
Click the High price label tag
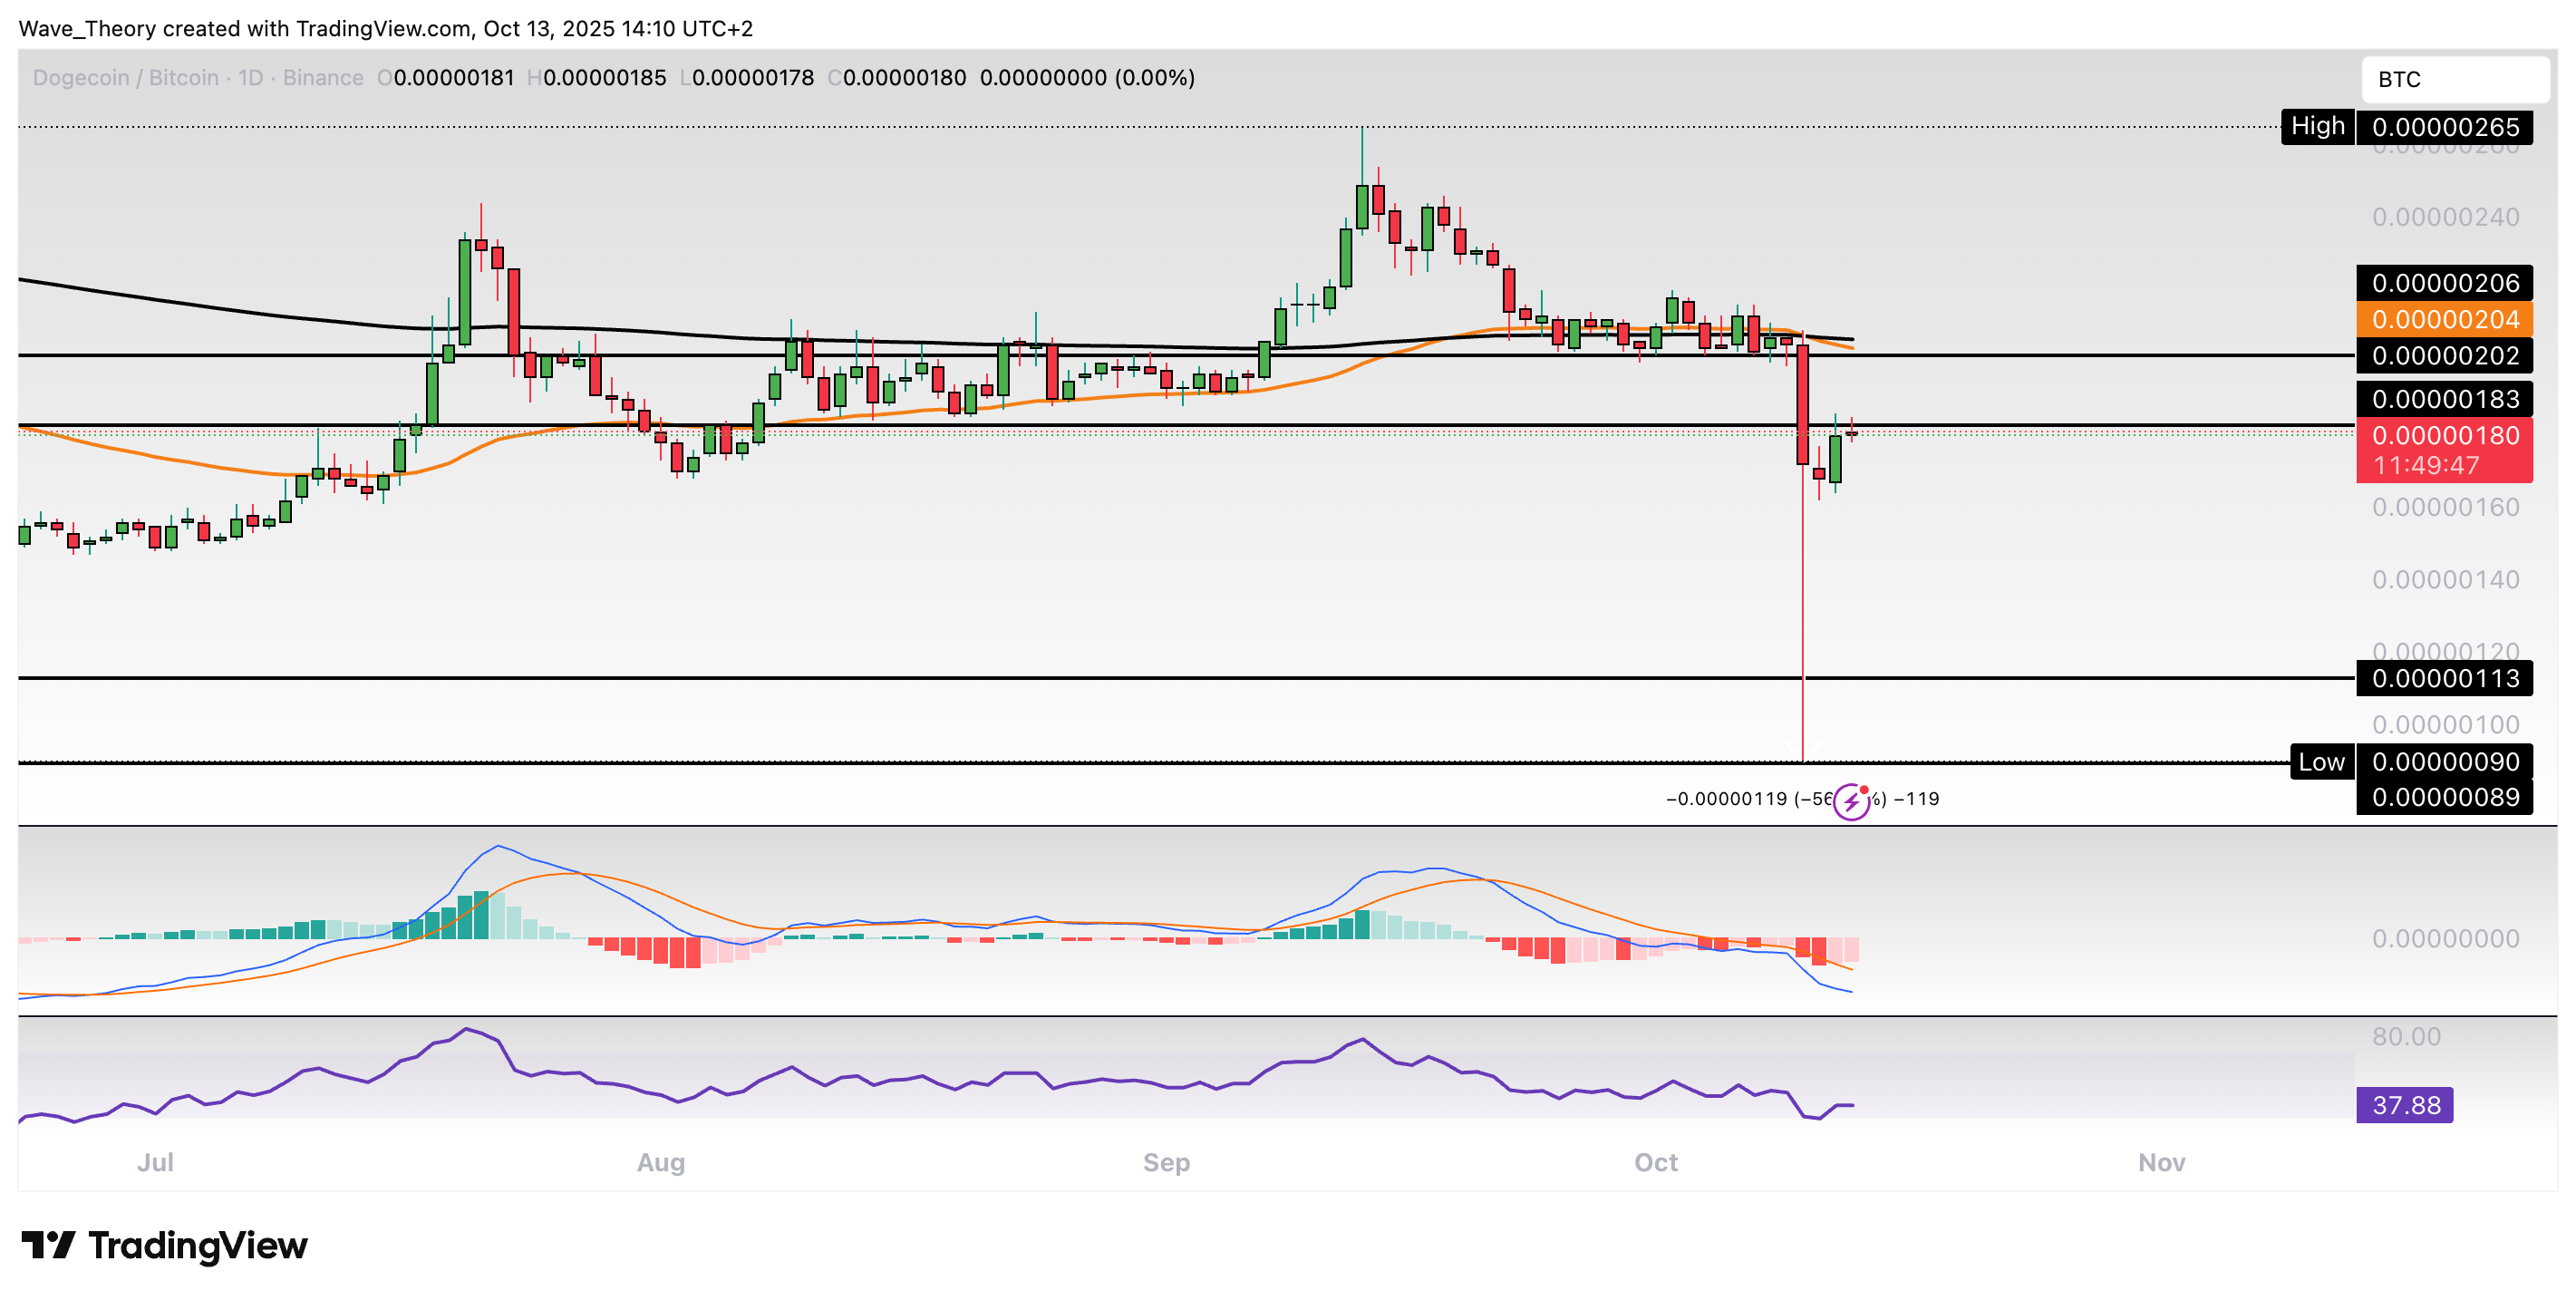click(x=2316, y=127)
